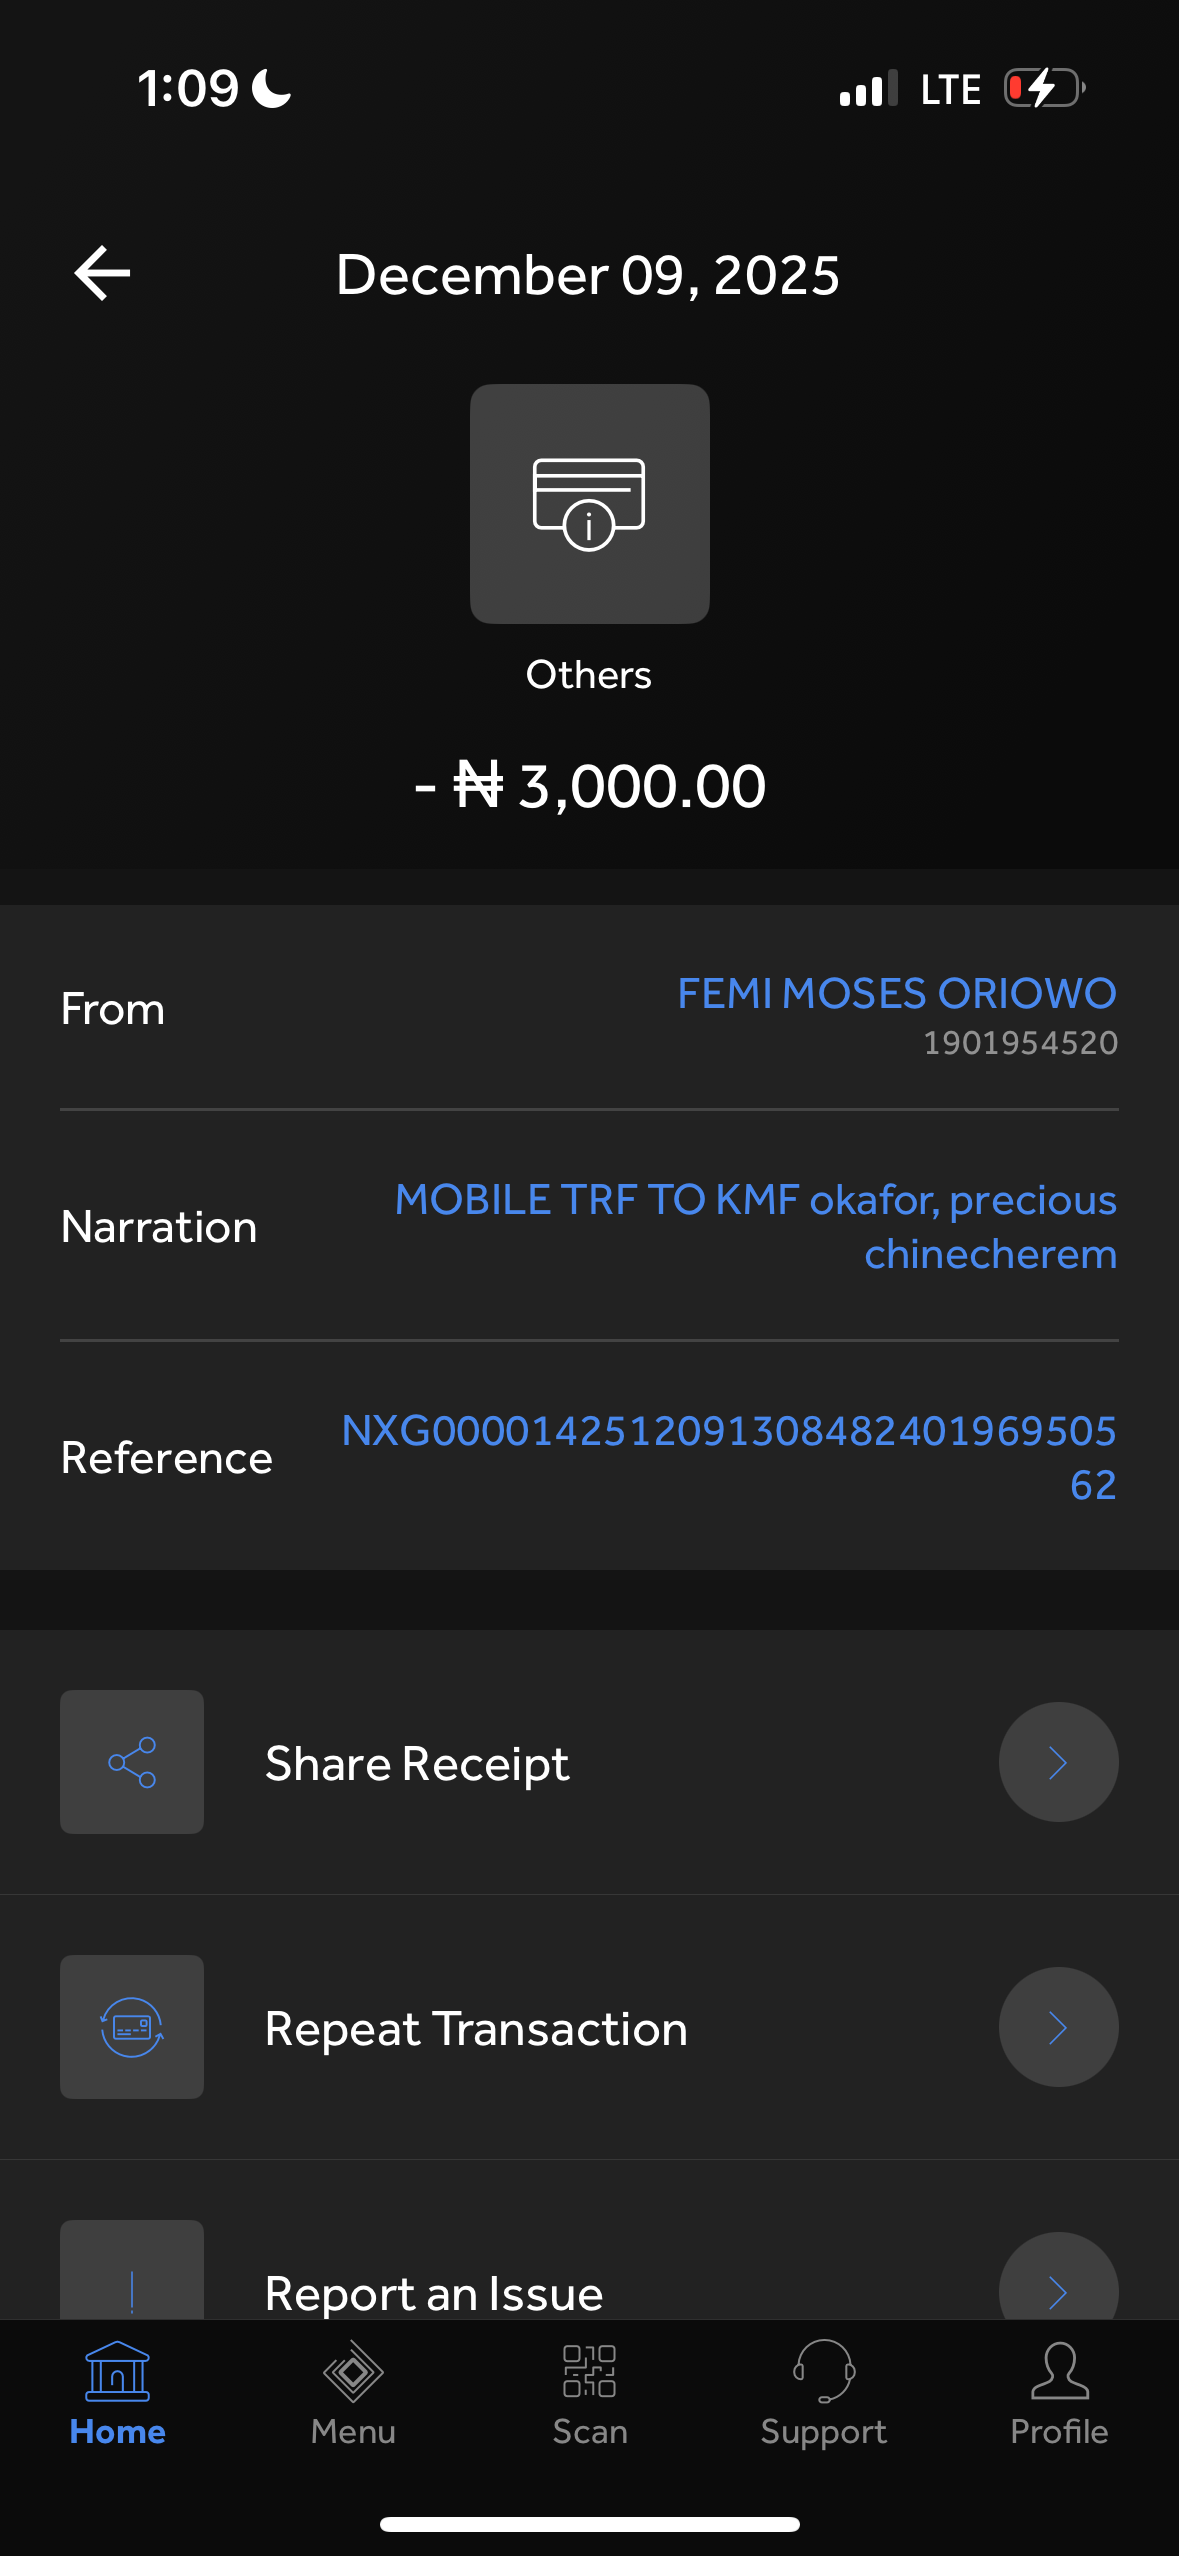Go to the Home tab
This screenshot has width=1179, height=2556.
coord(118,2393)
